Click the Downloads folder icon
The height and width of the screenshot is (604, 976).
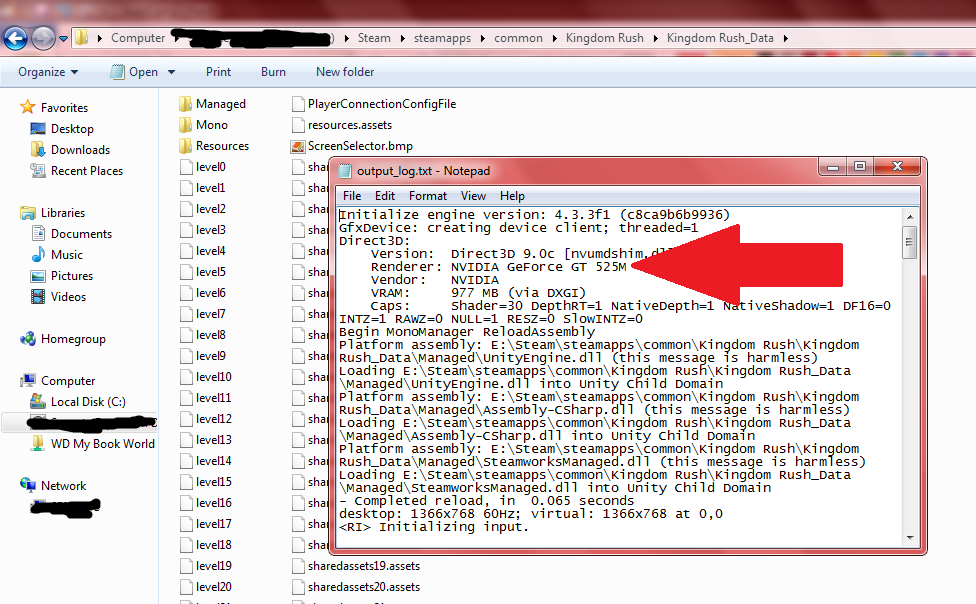38,149
